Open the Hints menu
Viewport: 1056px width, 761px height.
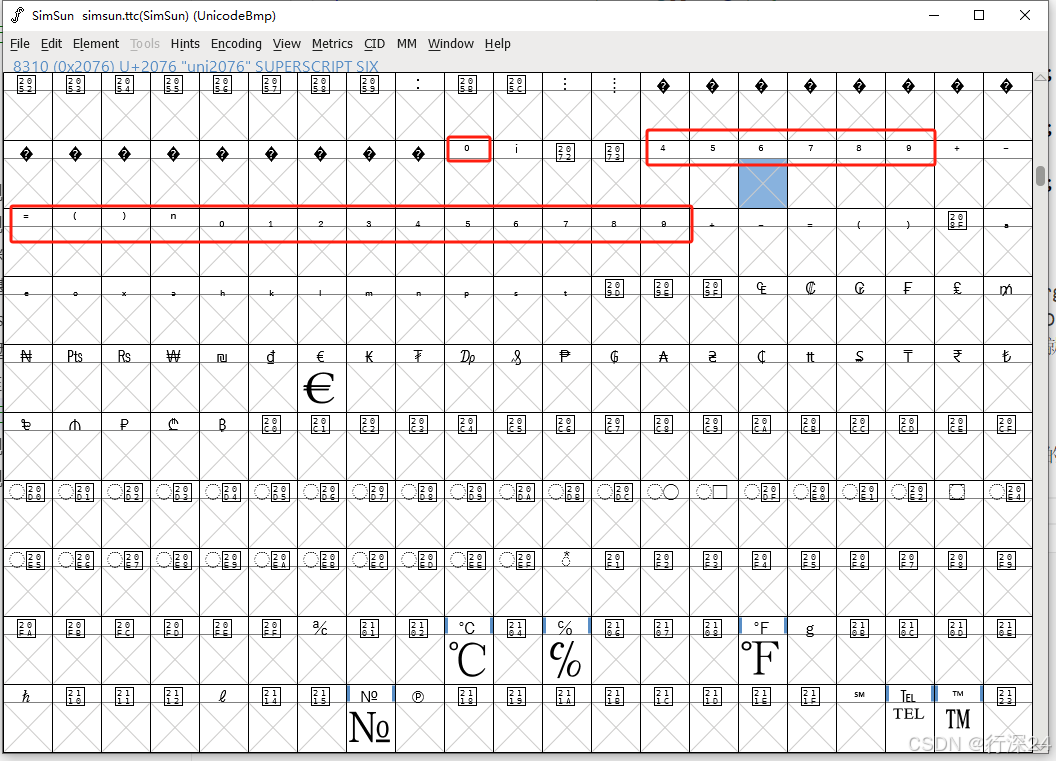185,44
